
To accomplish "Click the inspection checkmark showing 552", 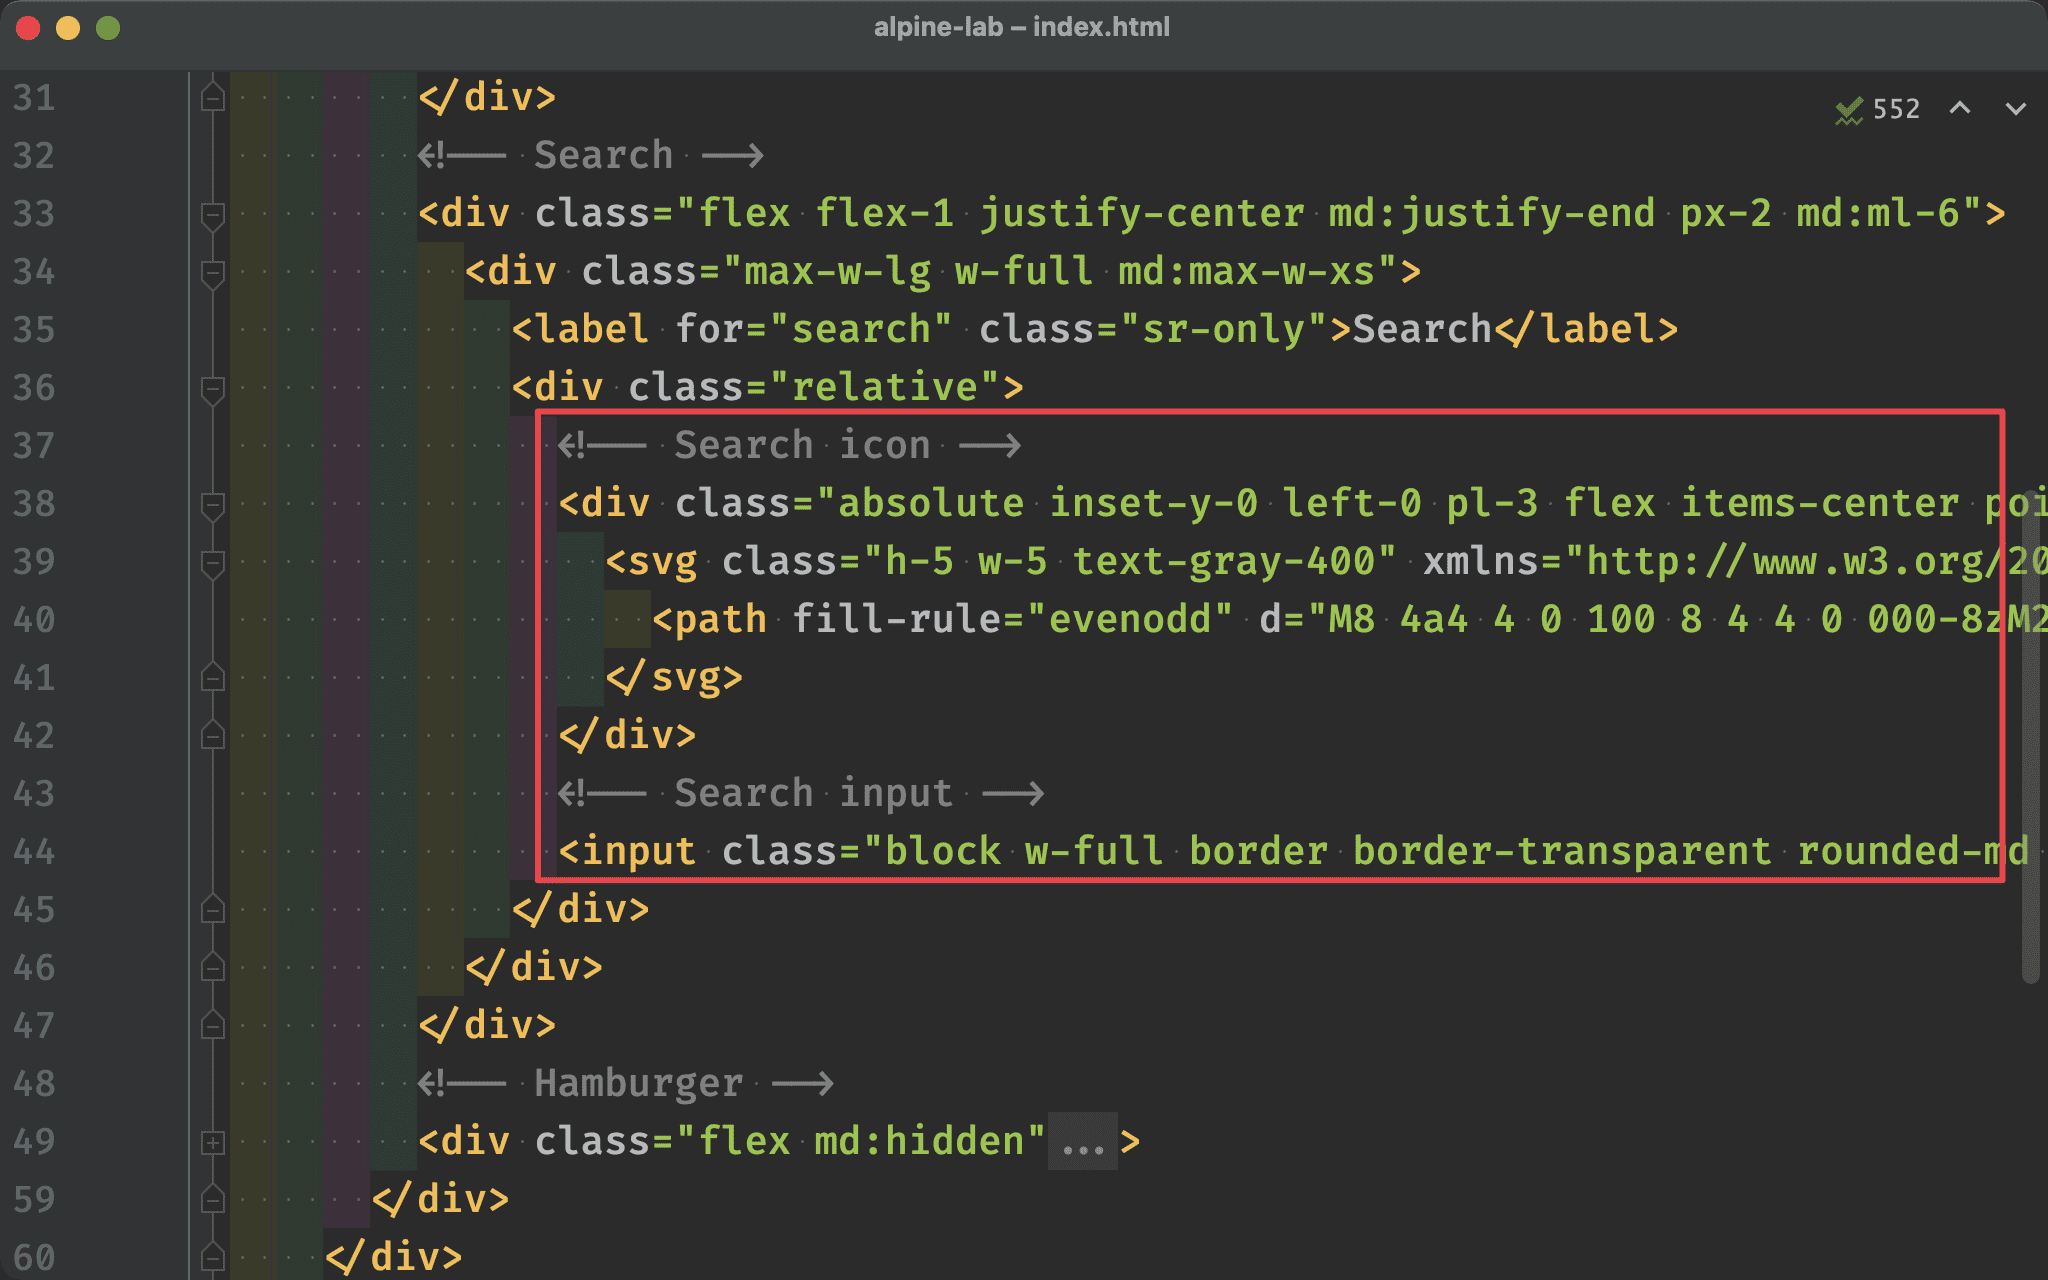I will click(1877, 109).
